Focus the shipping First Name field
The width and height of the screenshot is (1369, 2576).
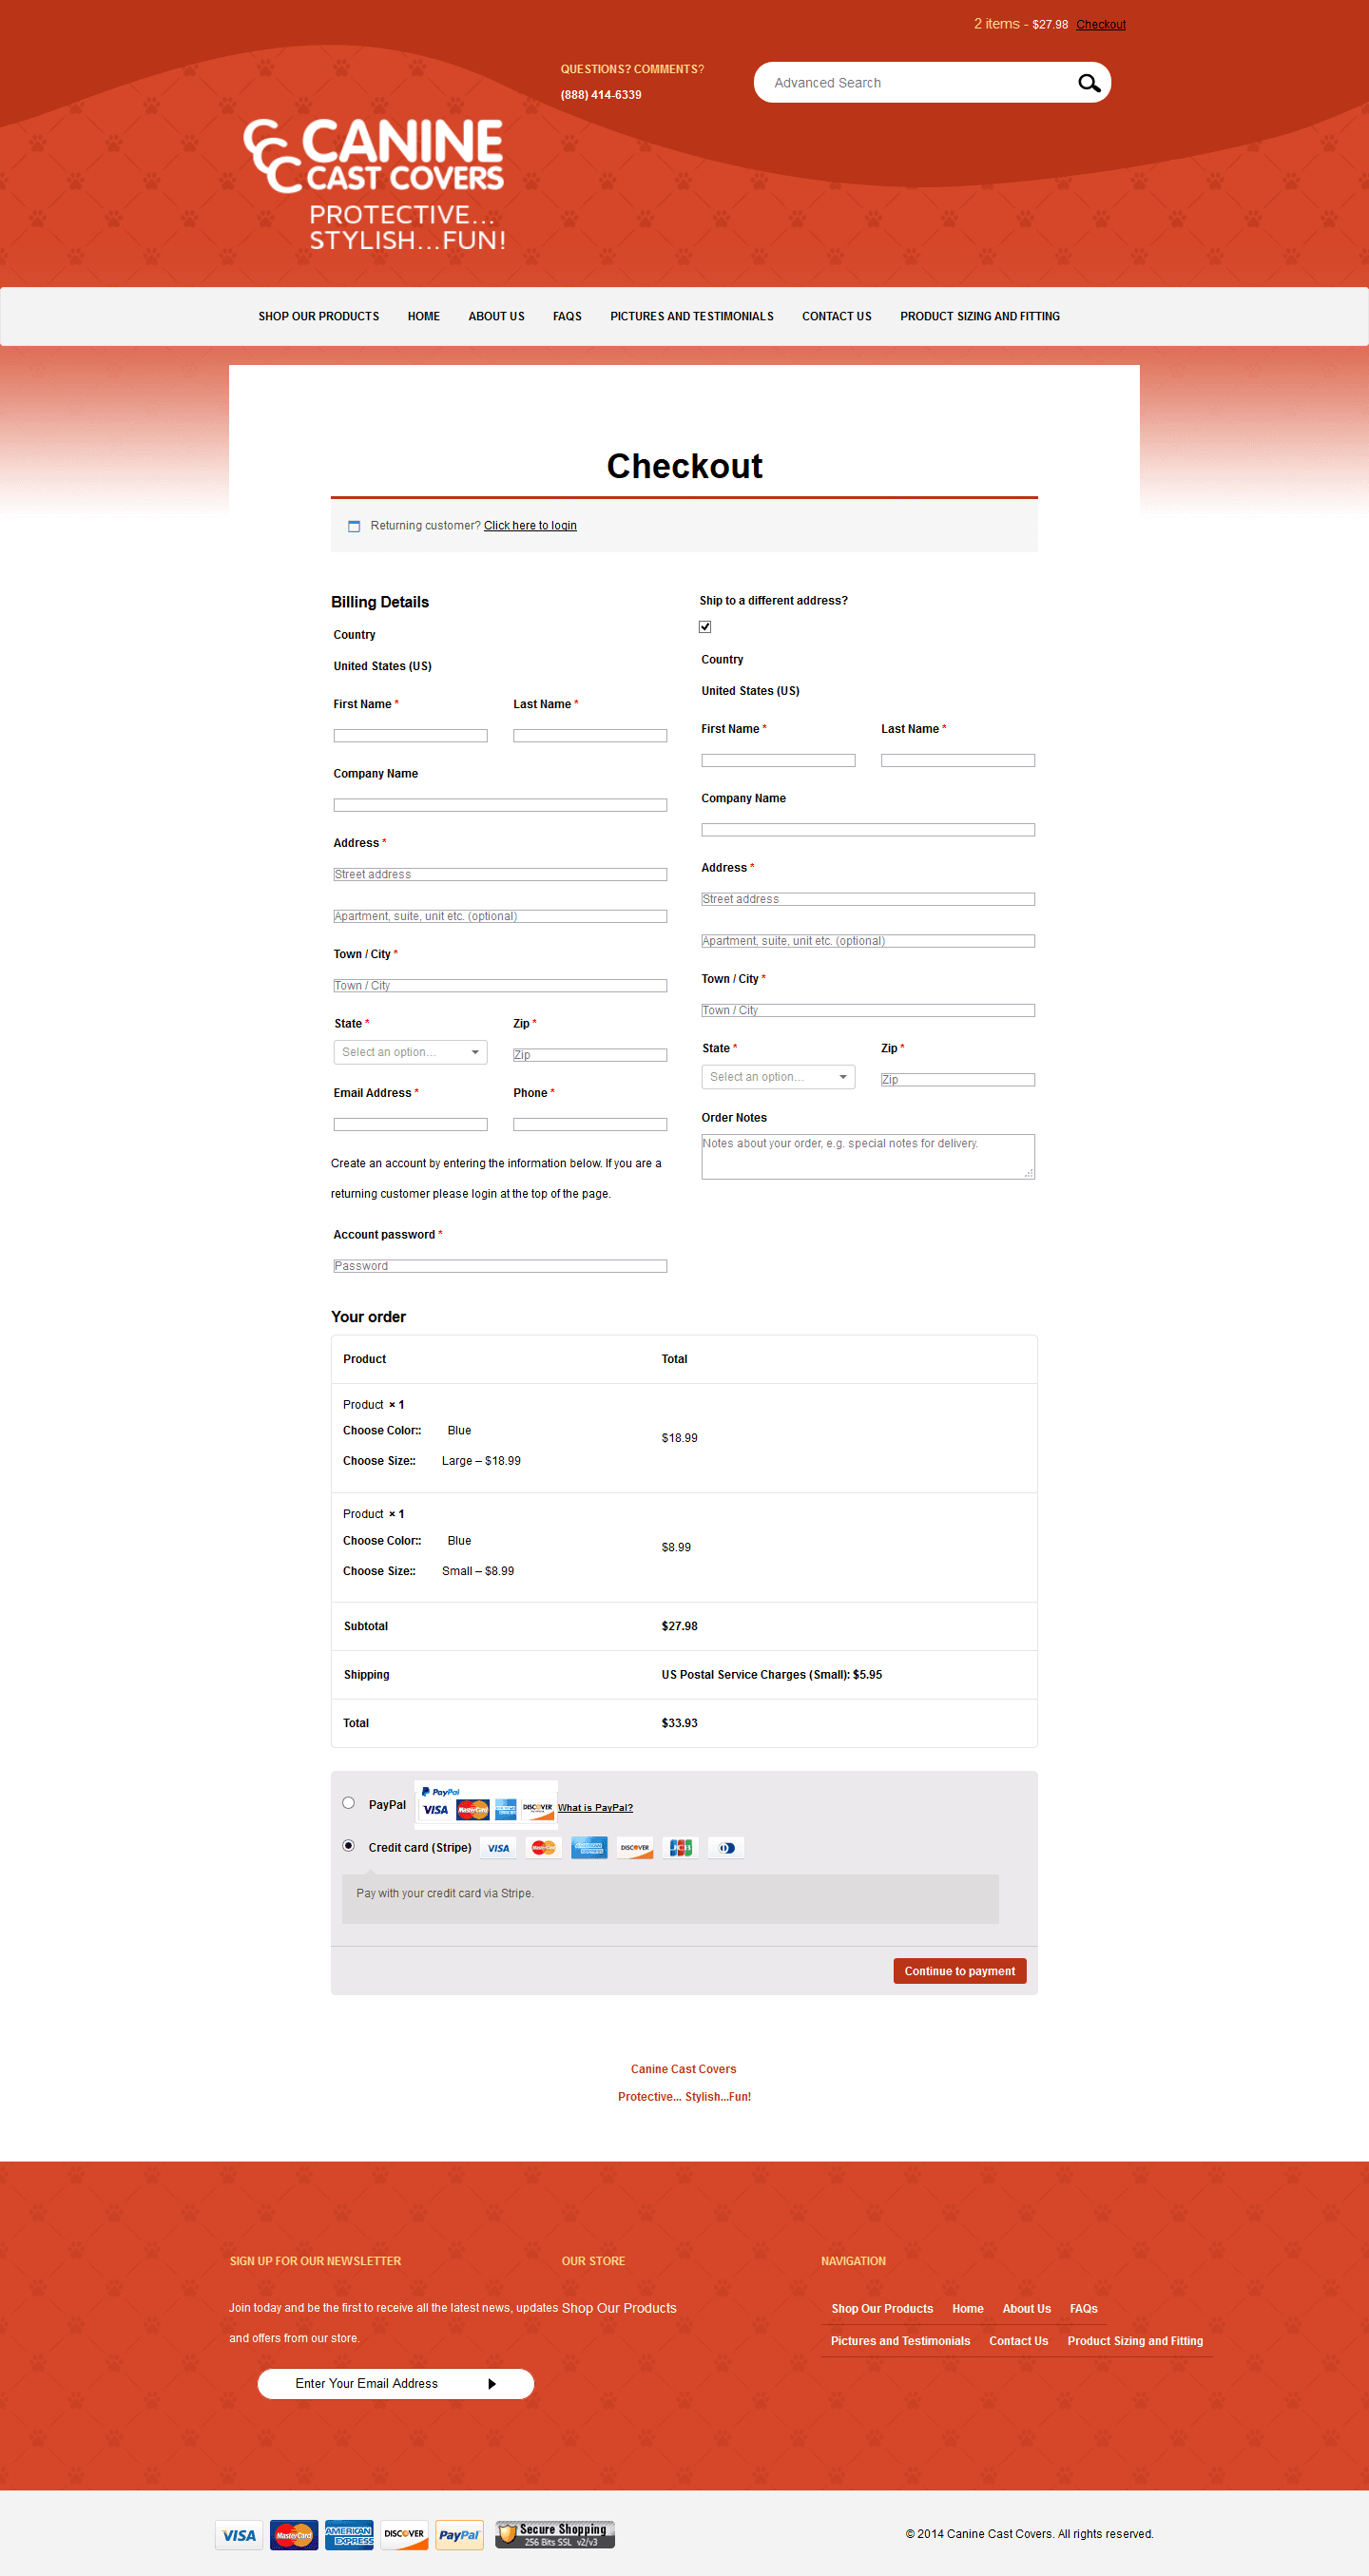coord(778,761)
